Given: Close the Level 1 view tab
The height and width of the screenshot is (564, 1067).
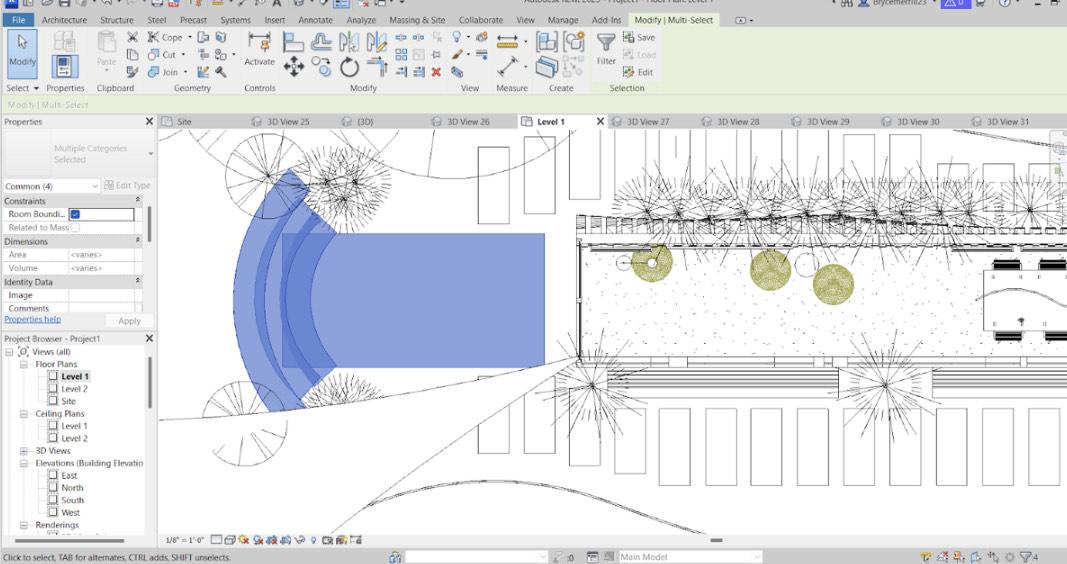Looking at the screenshot, I should tap(600, 121).
